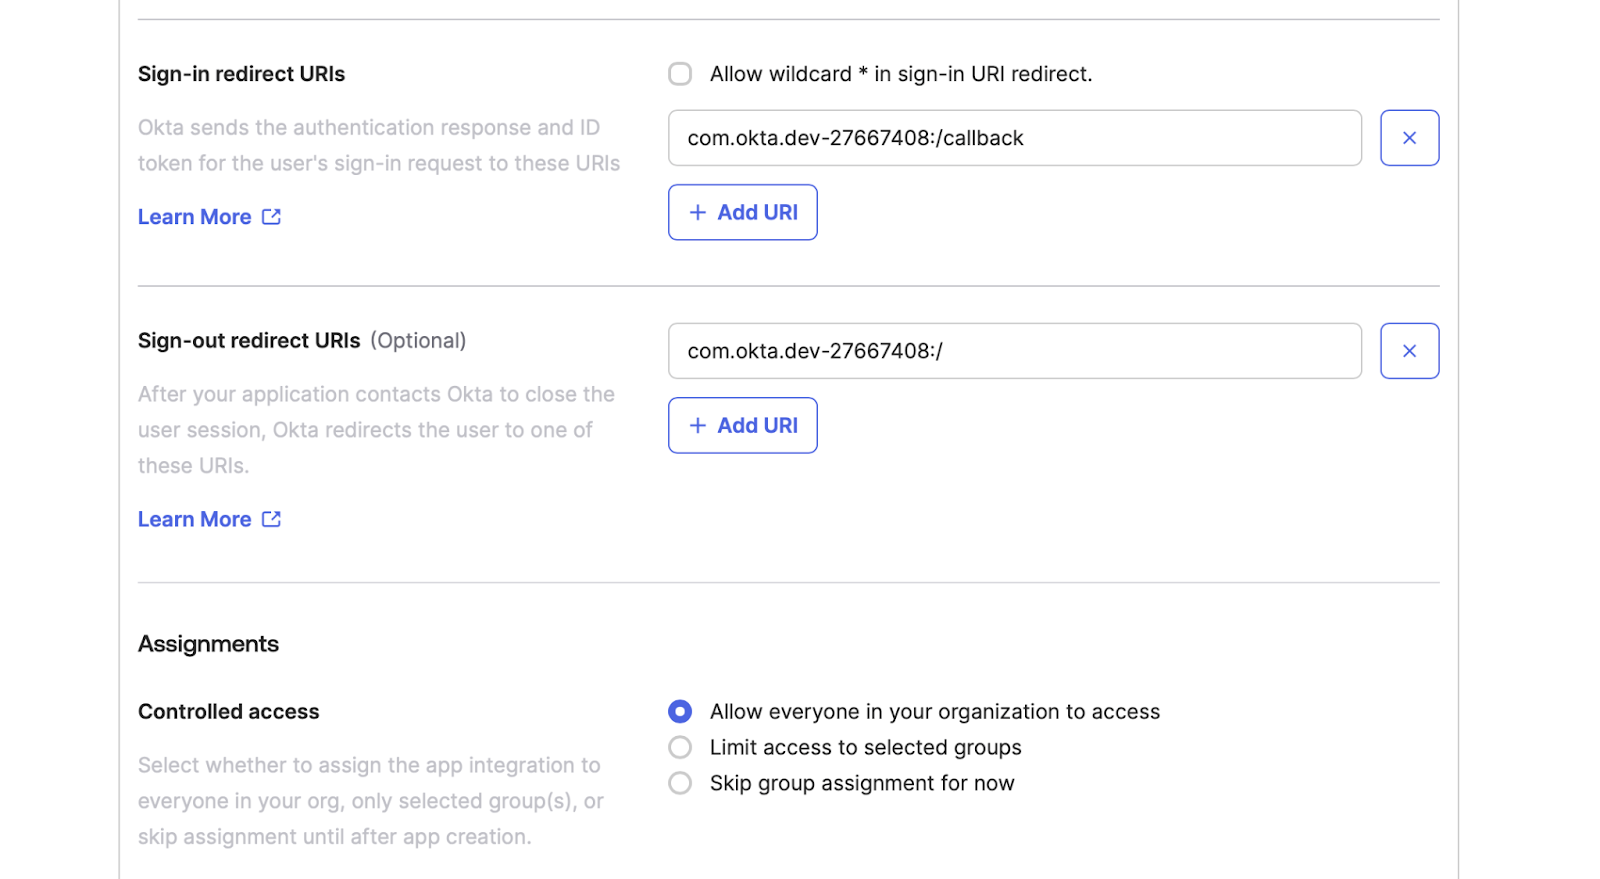Click external link icon under Sign-out redirect URIs
The image size is (1600, 879).
tap(271, 519)
